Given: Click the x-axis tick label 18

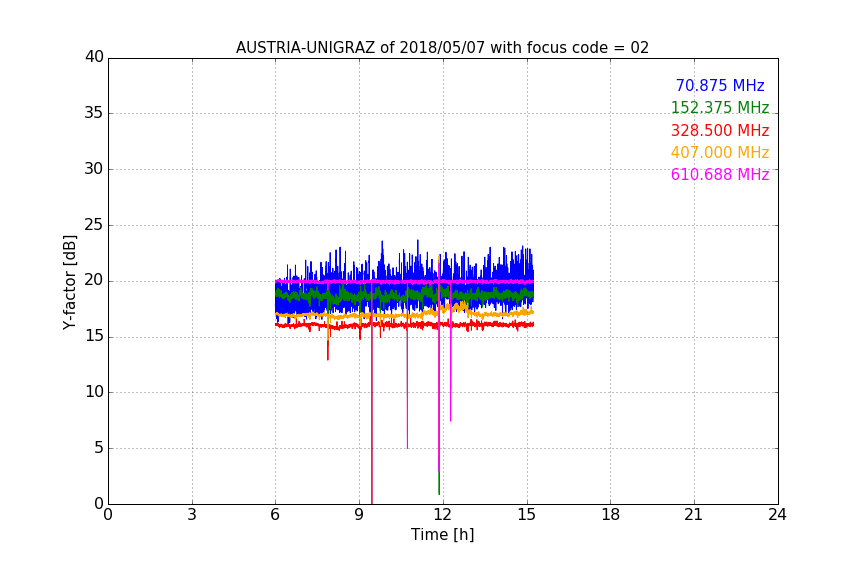Looking at the screenshot, I should pos(611,515).
